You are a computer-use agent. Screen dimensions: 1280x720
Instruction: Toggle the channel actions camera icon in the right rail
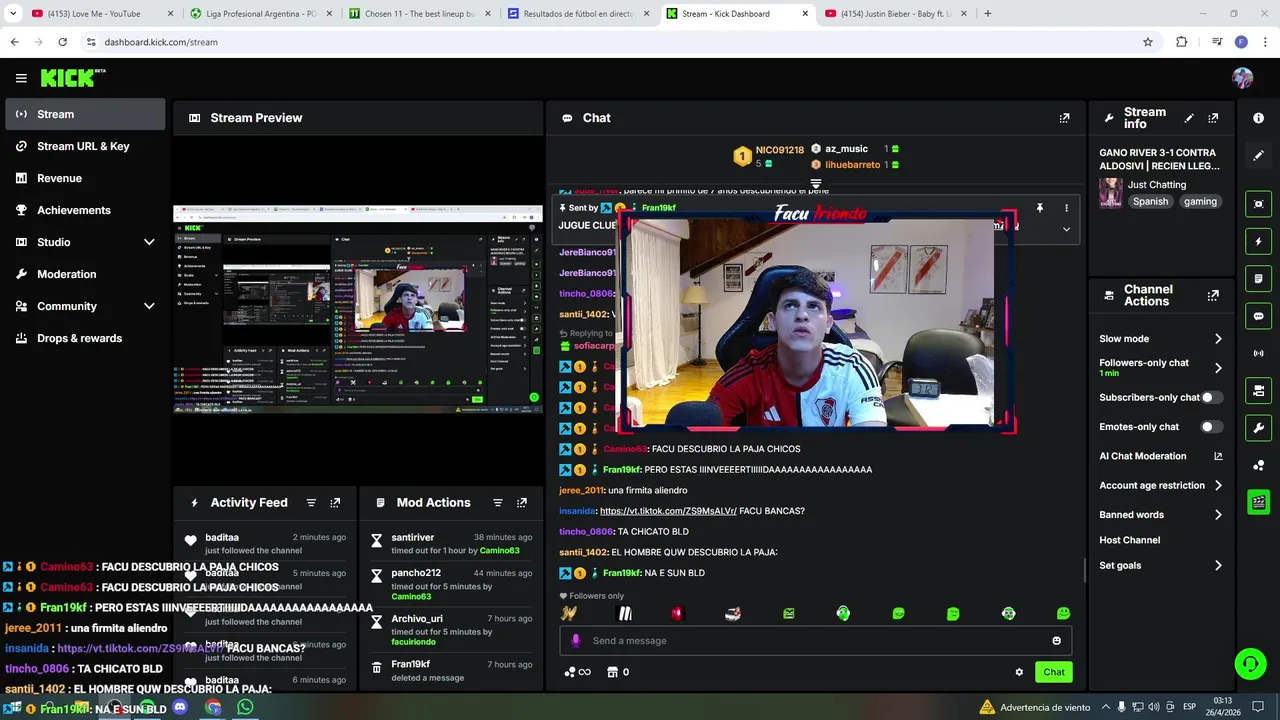1258,390
